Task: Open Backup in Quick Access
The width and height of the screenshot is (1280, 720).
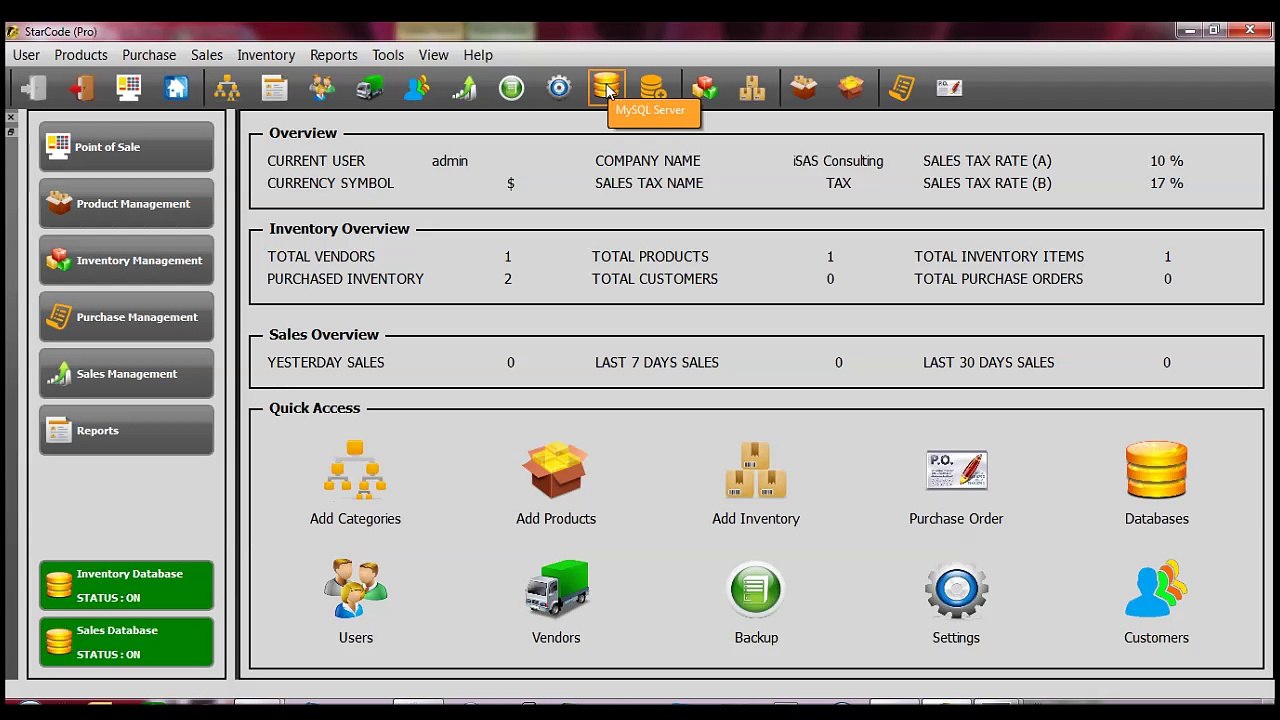Action: coord(756,602)
